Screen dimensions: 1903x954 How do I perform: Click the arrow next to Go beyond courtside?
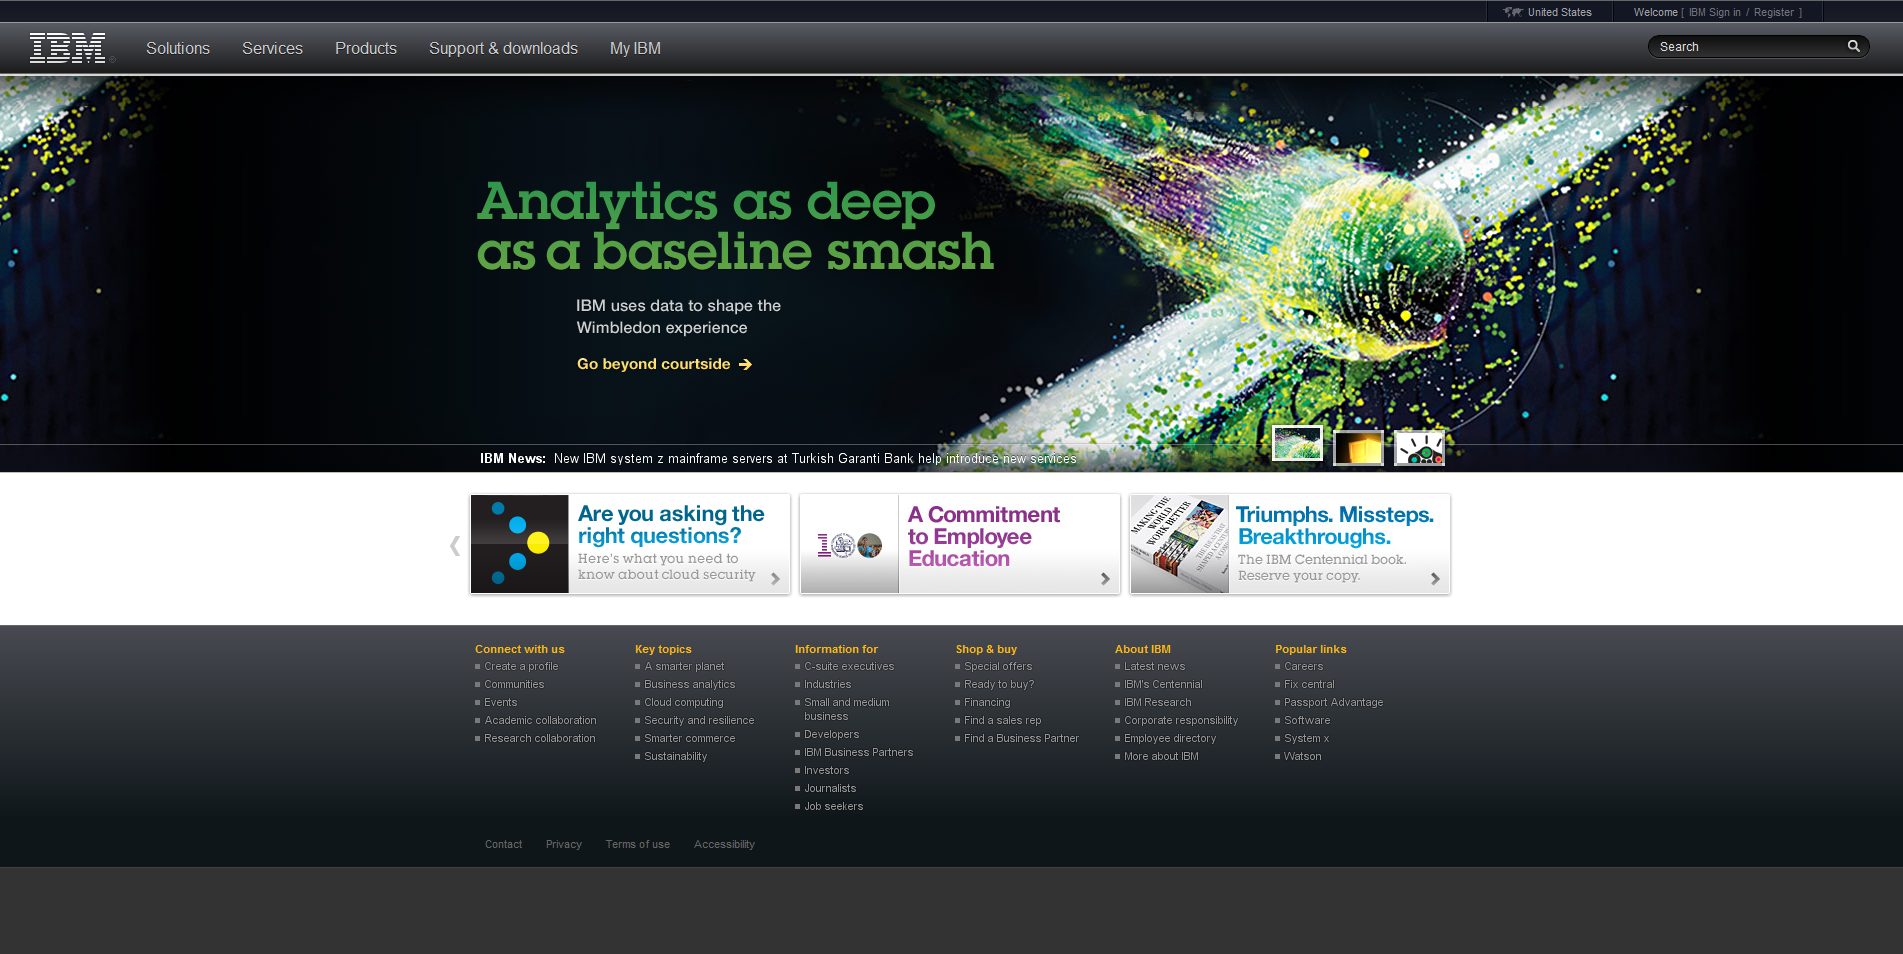pos(745,365)
